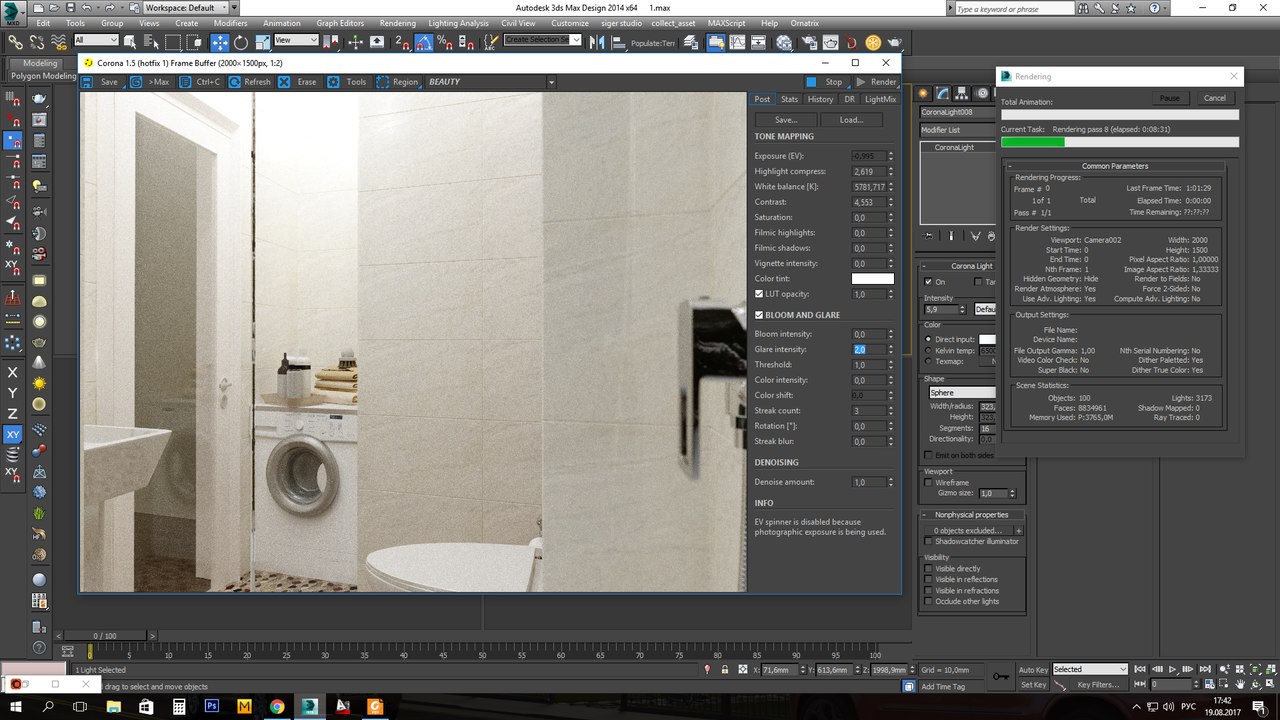Screen dimensions: 1280x720
Task: Click Erase in Corona frame buffer
Action: click(x=297, y=82)
